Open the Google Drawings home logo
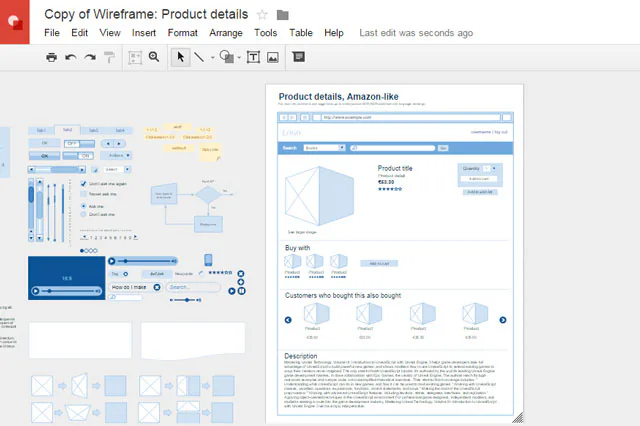This screenshot has height=426, width=640. tap(15, 22)
